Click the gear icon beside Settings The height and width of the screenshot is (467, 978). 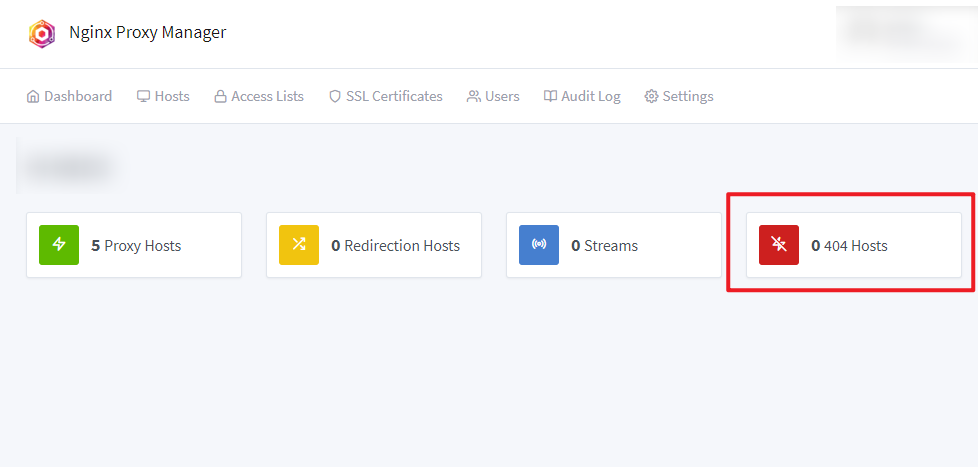click(651, 97)
